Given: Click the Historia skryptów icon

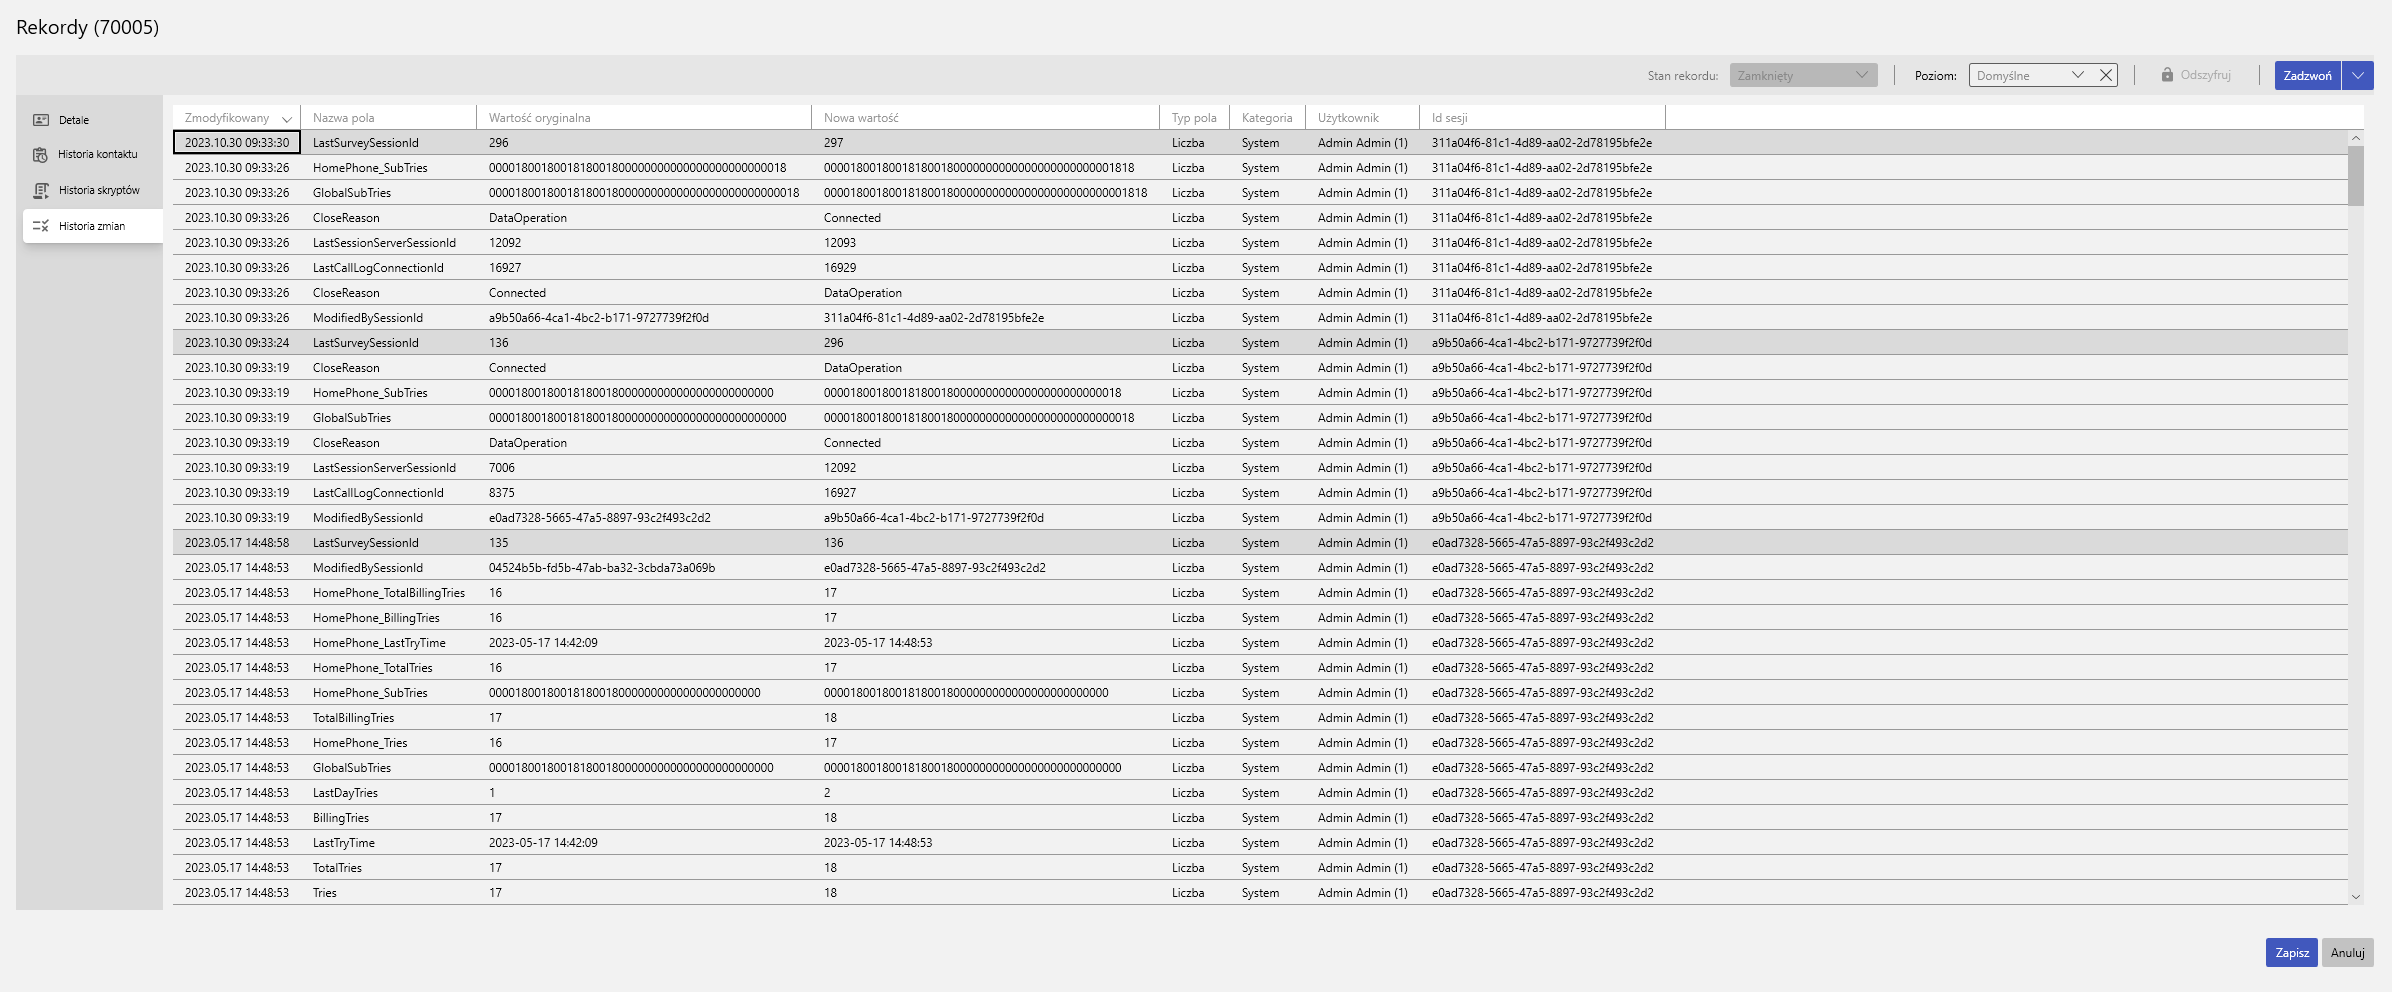Looking at the screenshot, I should (41, 190).
